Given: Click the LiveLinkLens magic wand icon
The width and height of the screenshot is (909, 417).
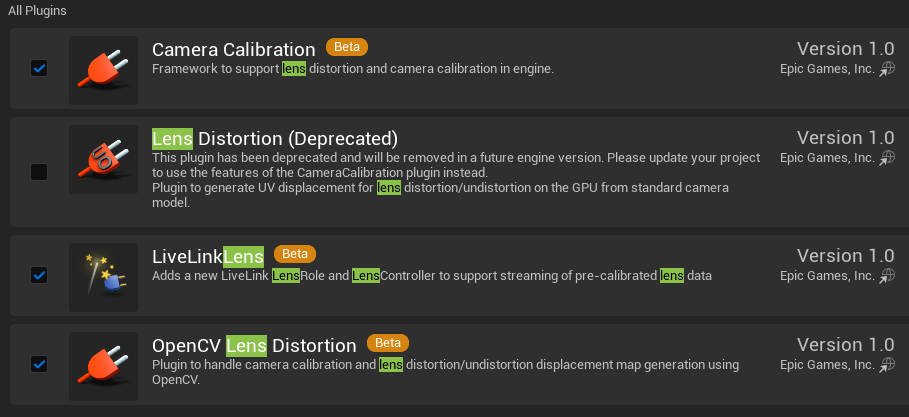Looking at the screenshot, I should tap(103, 277).
